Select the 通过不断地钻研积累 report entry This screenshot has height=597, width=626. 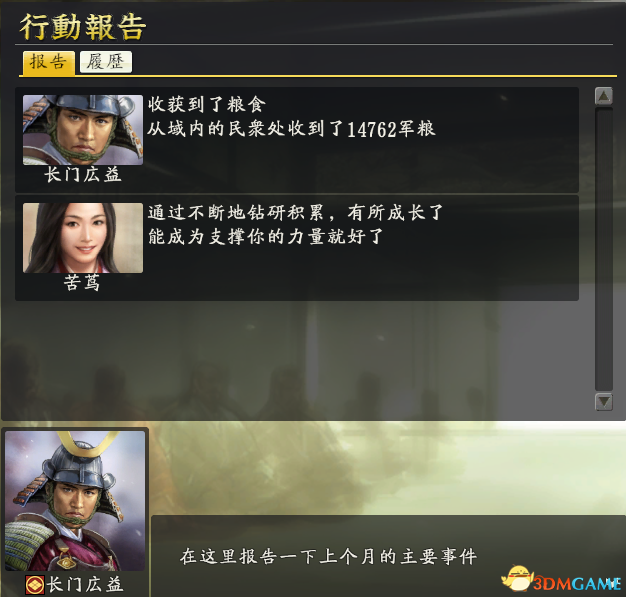click(297, 248)
